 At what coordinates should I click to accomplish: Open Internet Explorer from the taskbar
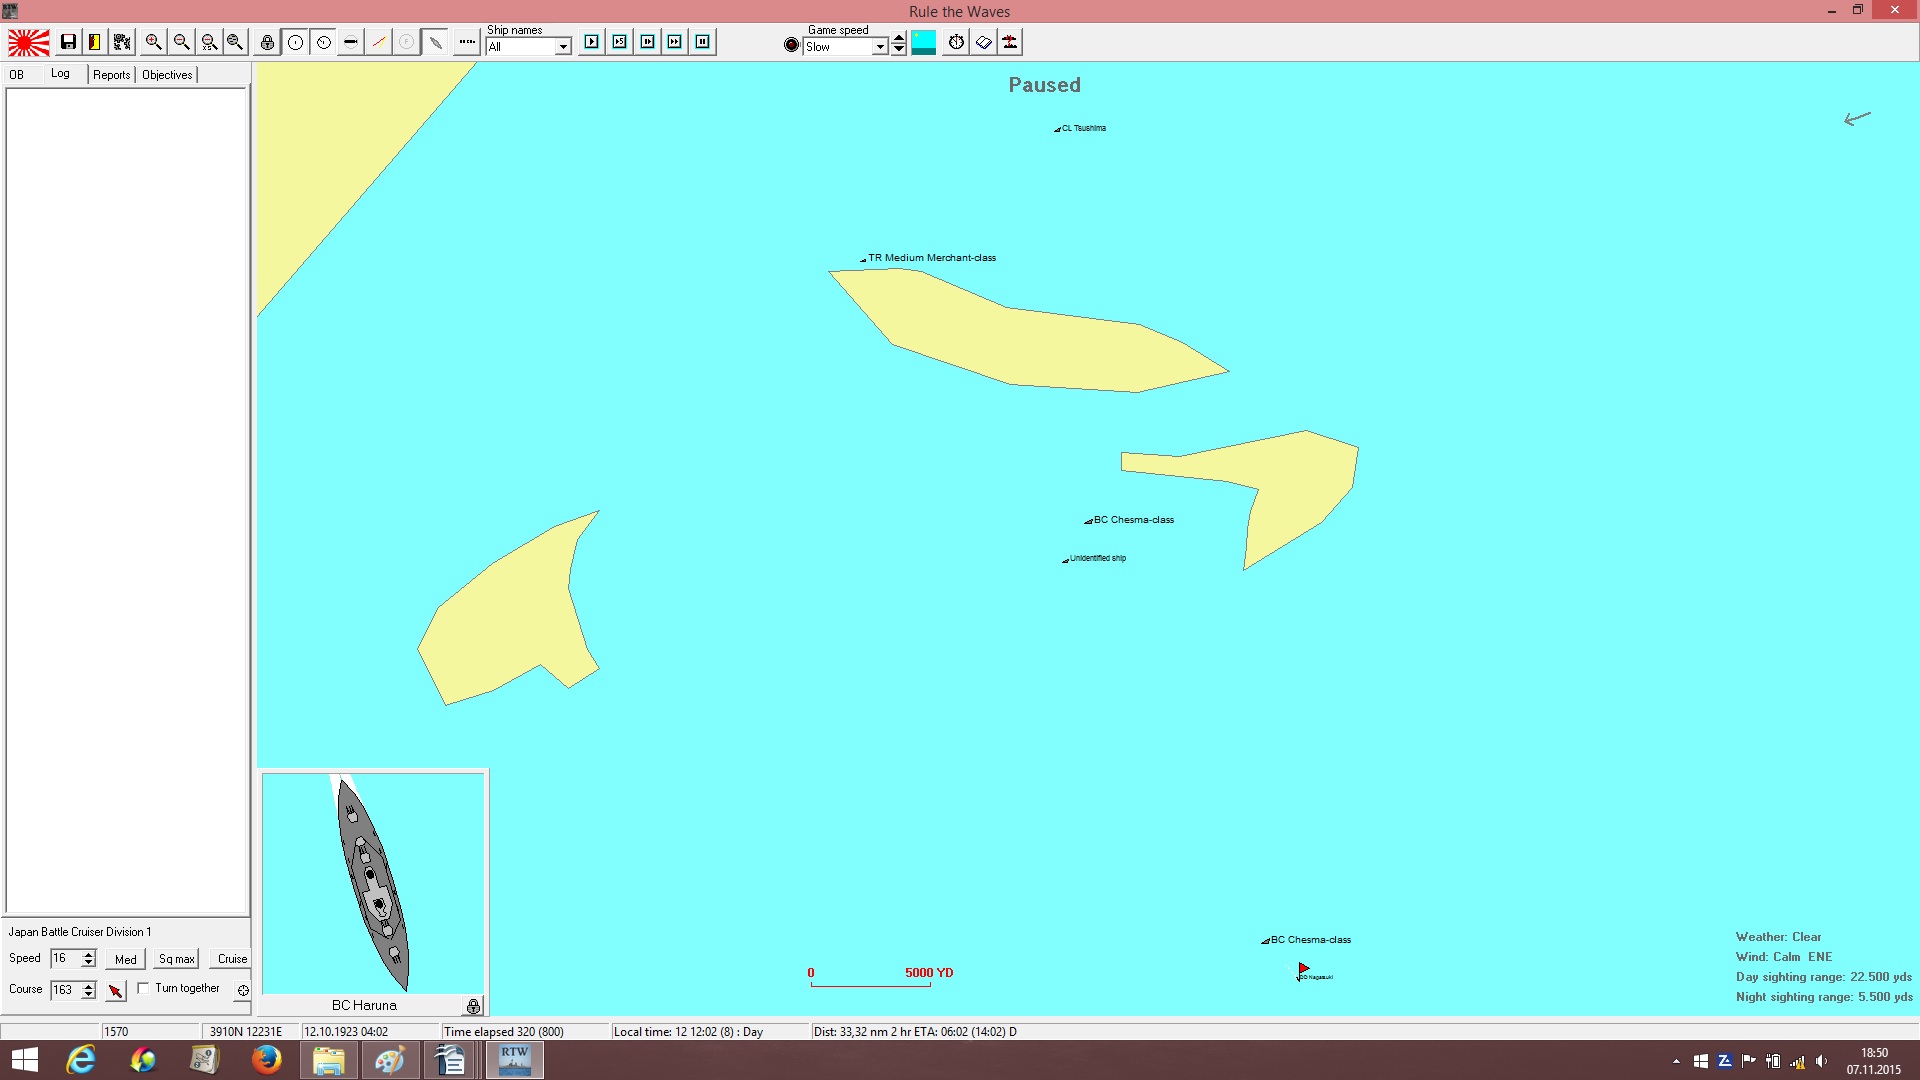coord(81,1060)
